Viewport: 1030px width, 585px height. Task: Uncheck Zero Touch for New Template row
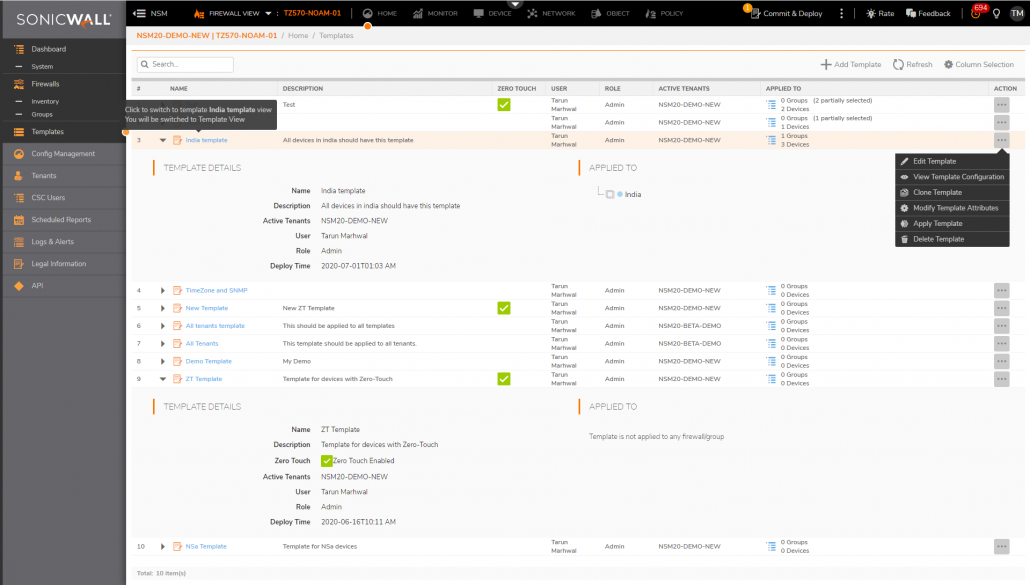click(504, 308)
